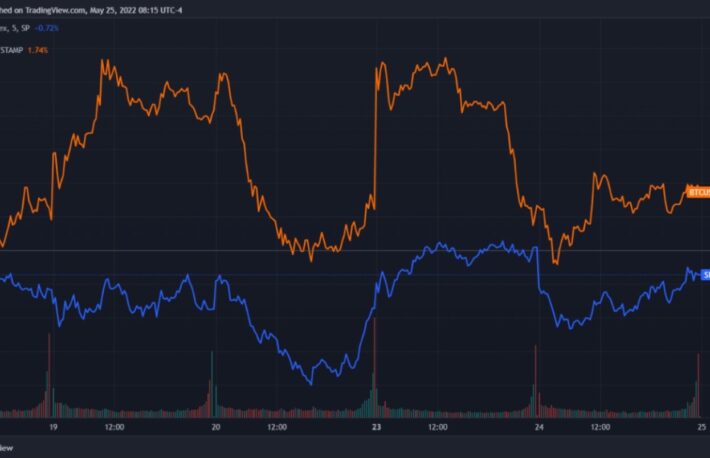Viewport: 710px width, 458px height.
Task: Click the 12:00 label after date 24
Action: coord(600,427)
